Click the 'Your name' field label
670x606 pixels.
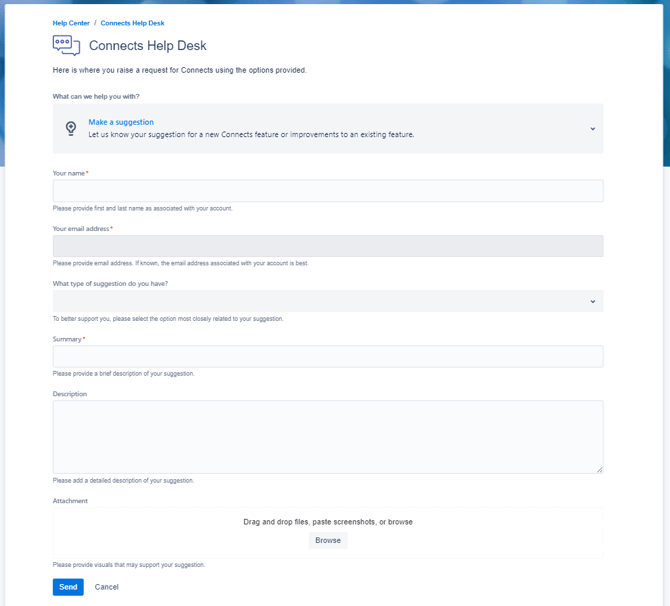69,173
